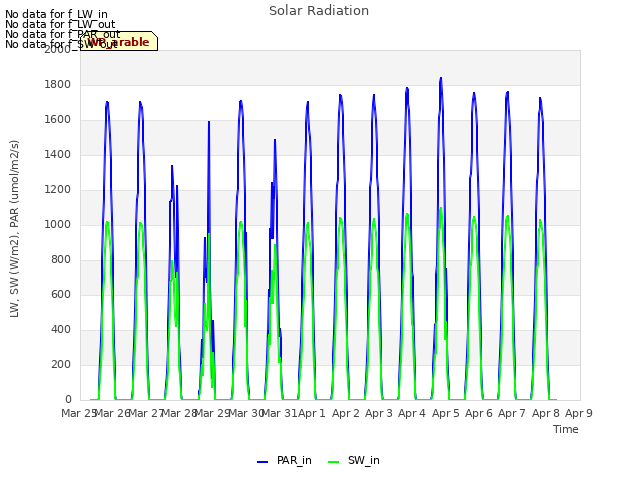640x480 pixels.
Task: Click the 800 y-axis tick label
Action: (x=61, y=260)
